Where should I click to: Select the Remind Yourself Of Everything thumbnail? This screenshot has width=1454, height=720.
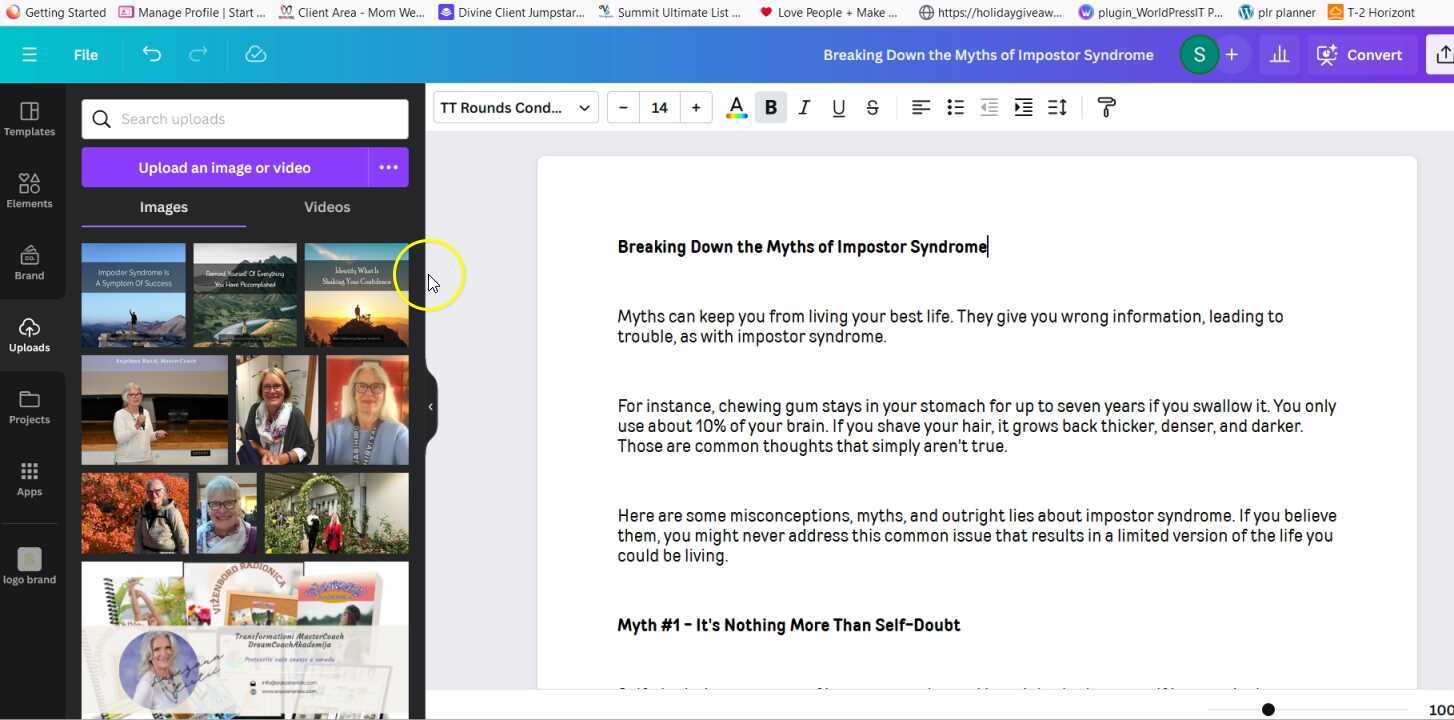pyautogui.click(x=245, y=295)
